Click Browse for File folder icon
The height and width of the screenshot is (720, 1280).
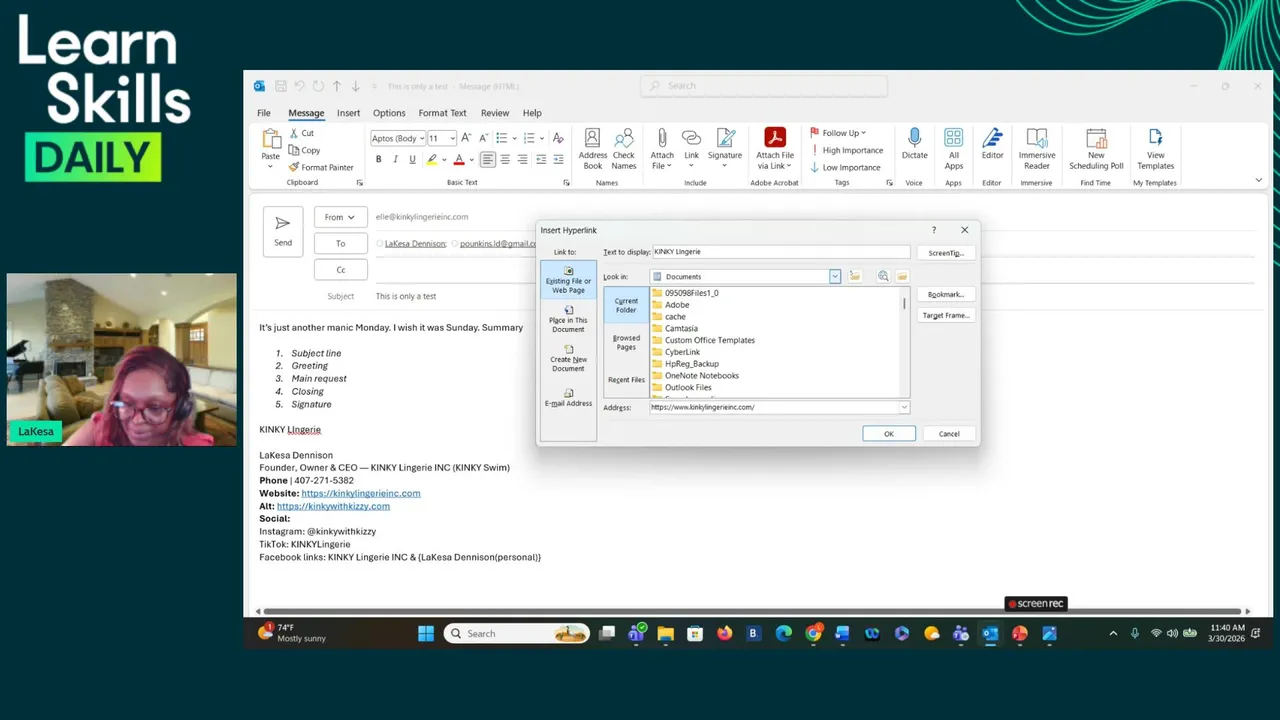pyautogui.click(x=902, y=276)
